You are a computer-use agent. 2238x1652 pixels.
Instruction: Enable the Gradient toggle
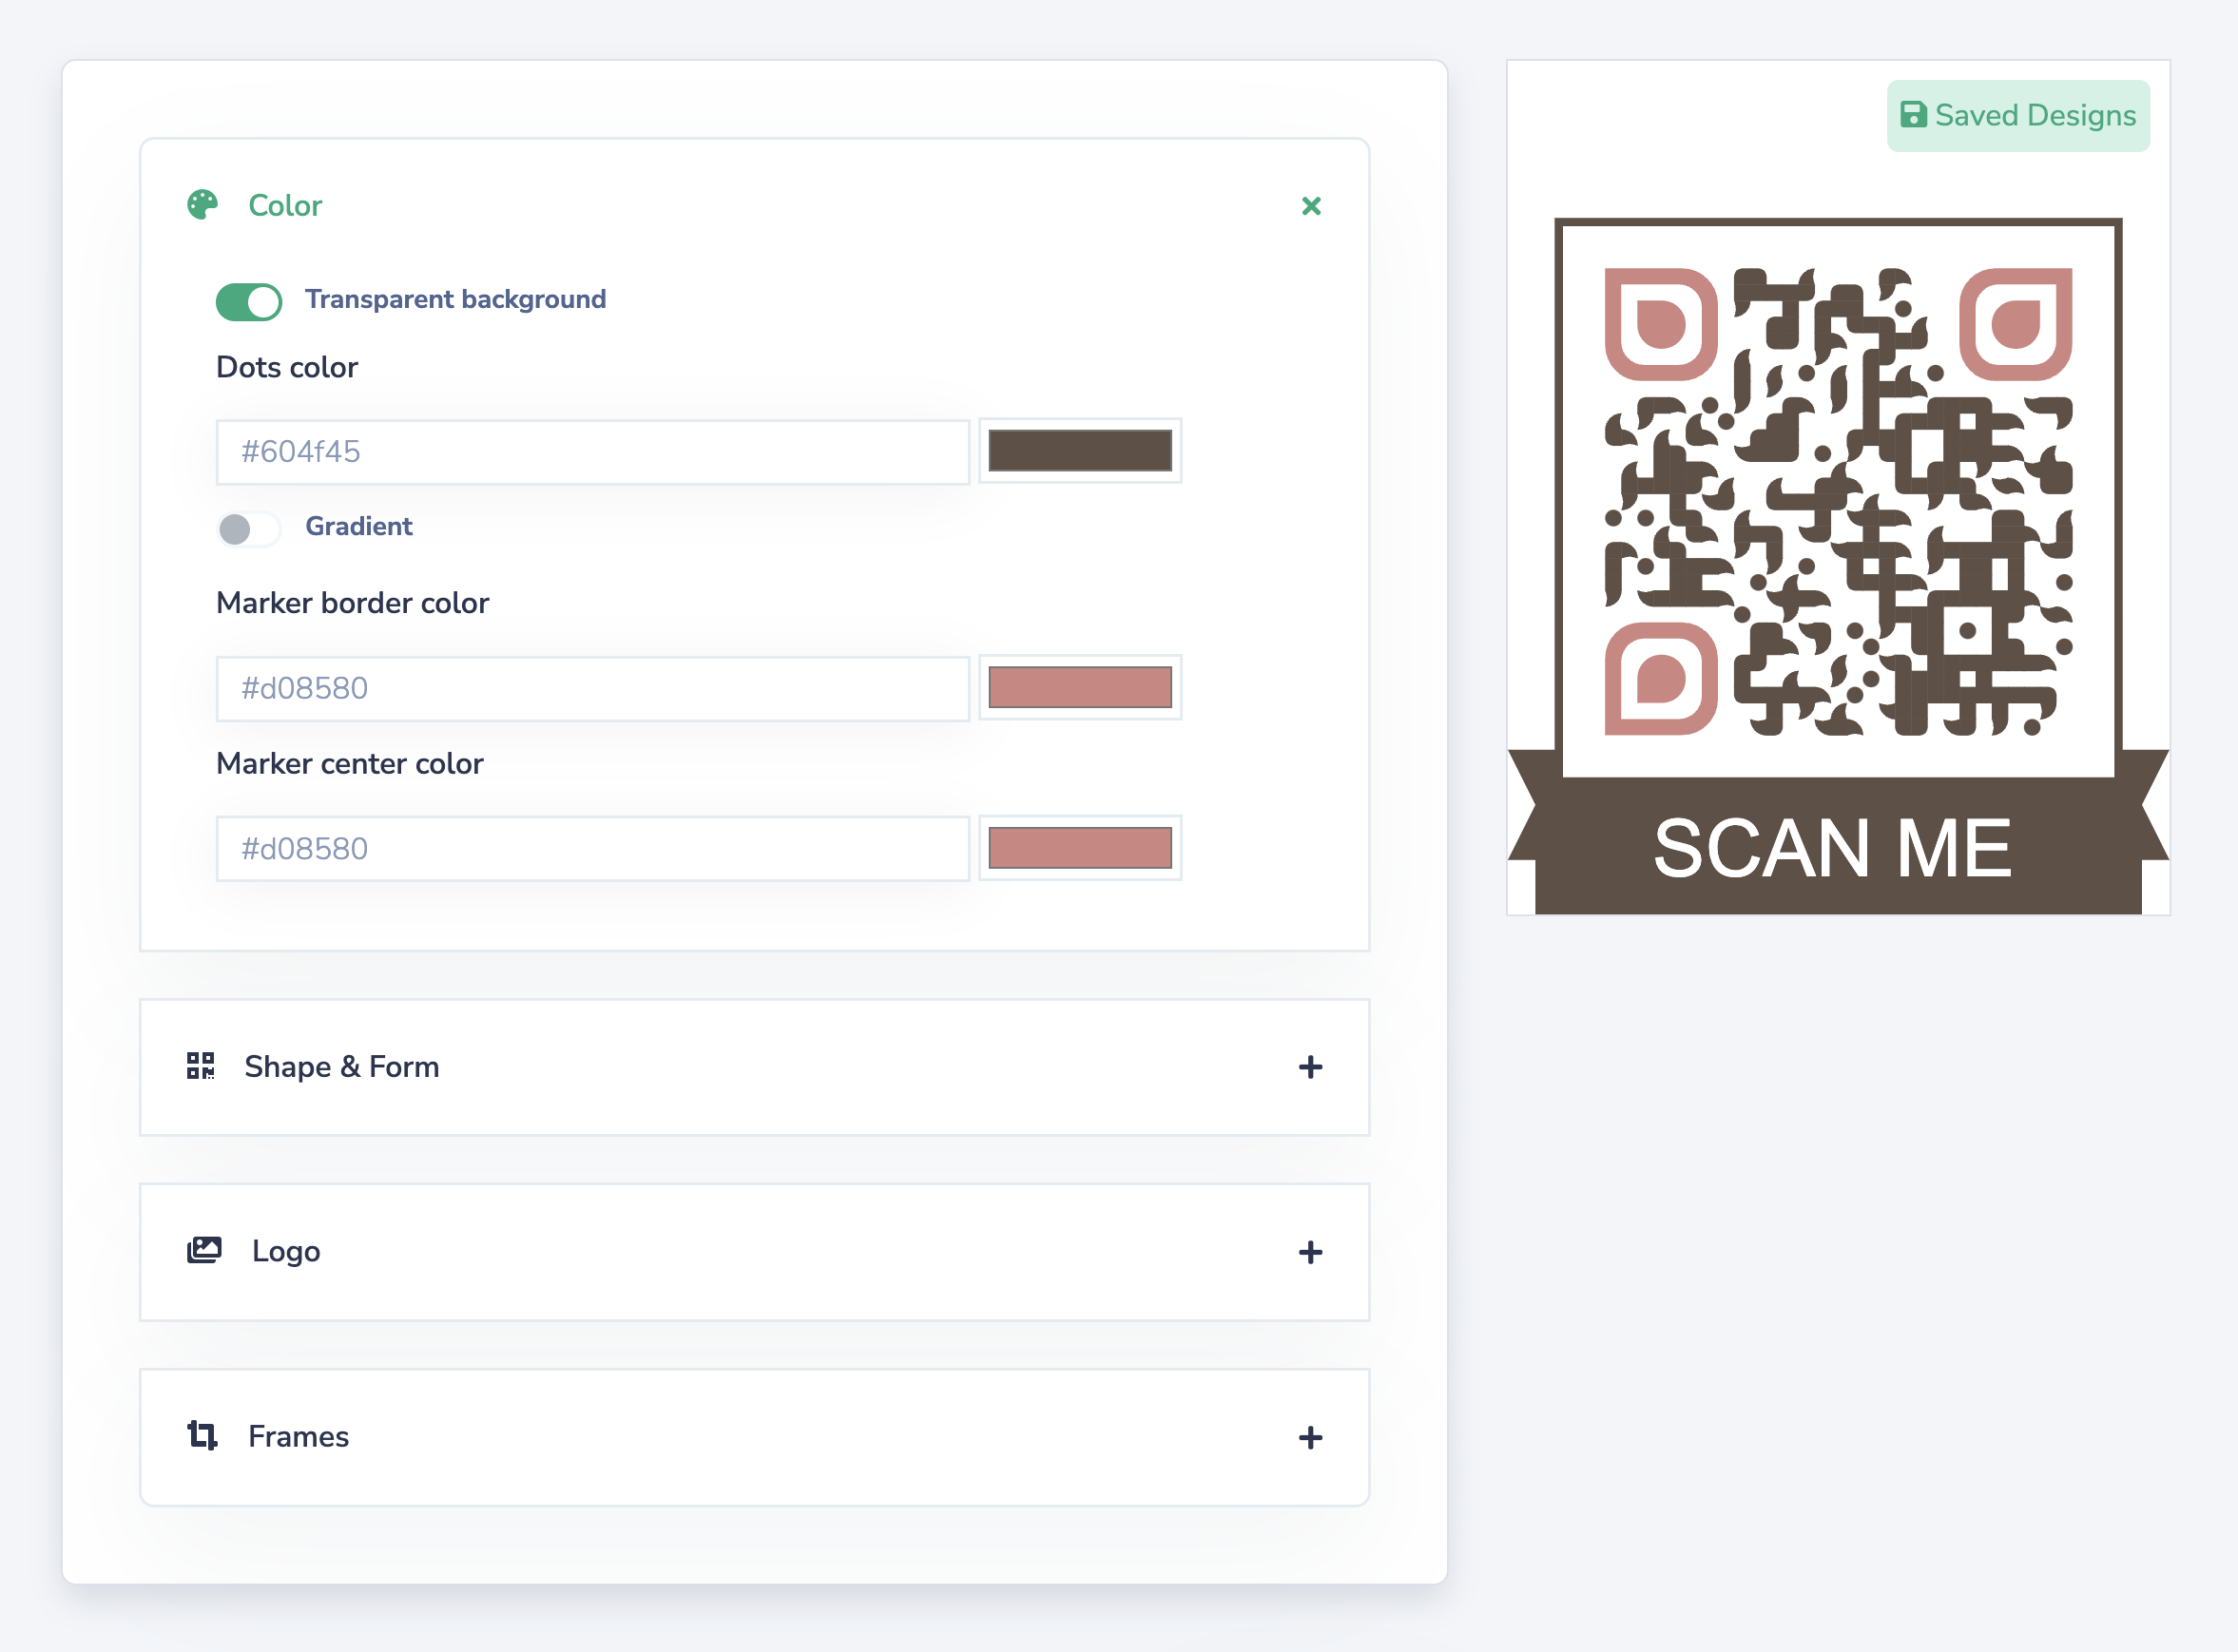[249, 528]
